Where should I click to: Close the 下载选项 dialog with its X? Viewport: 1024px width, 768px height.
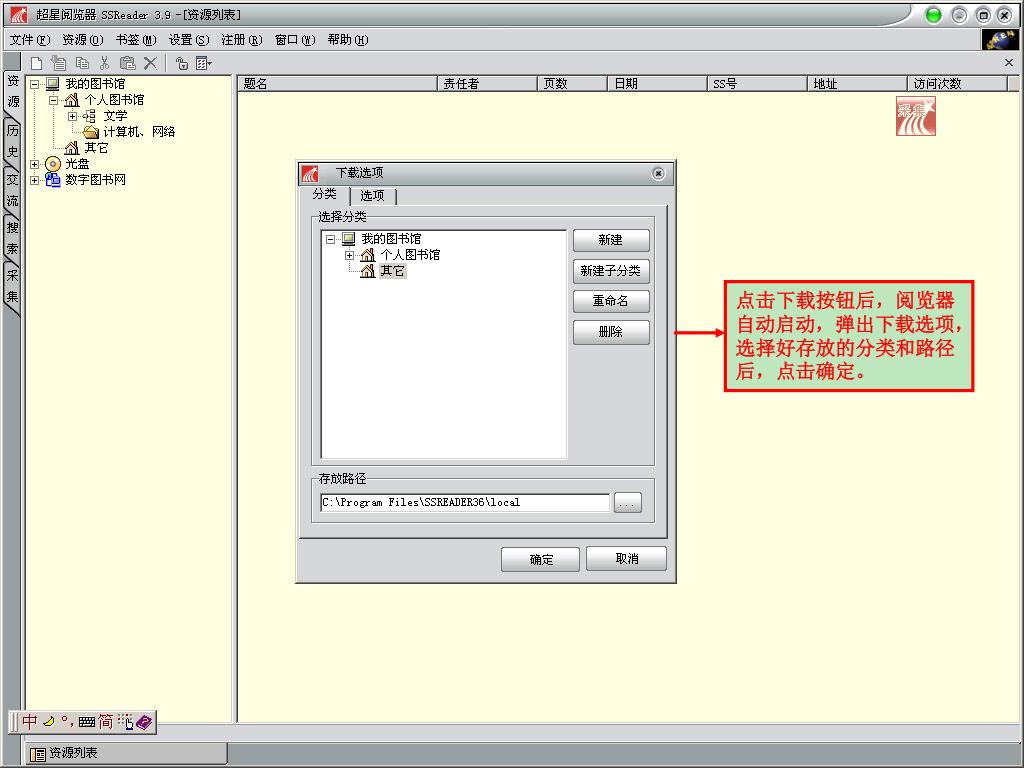pos(658,173)
